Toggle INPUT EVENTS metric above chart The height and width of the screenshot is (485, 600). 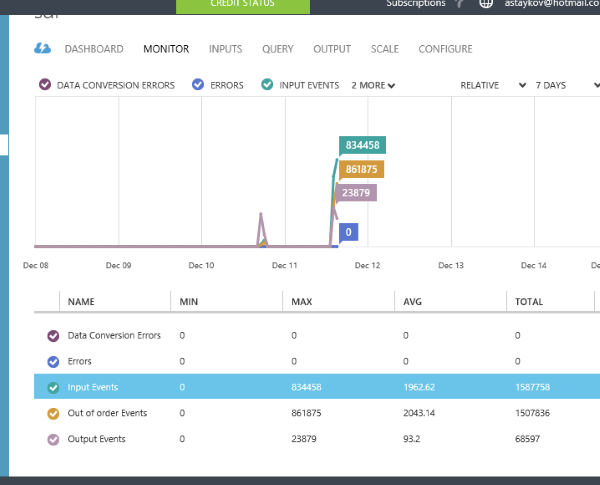[x=267, y=84]
